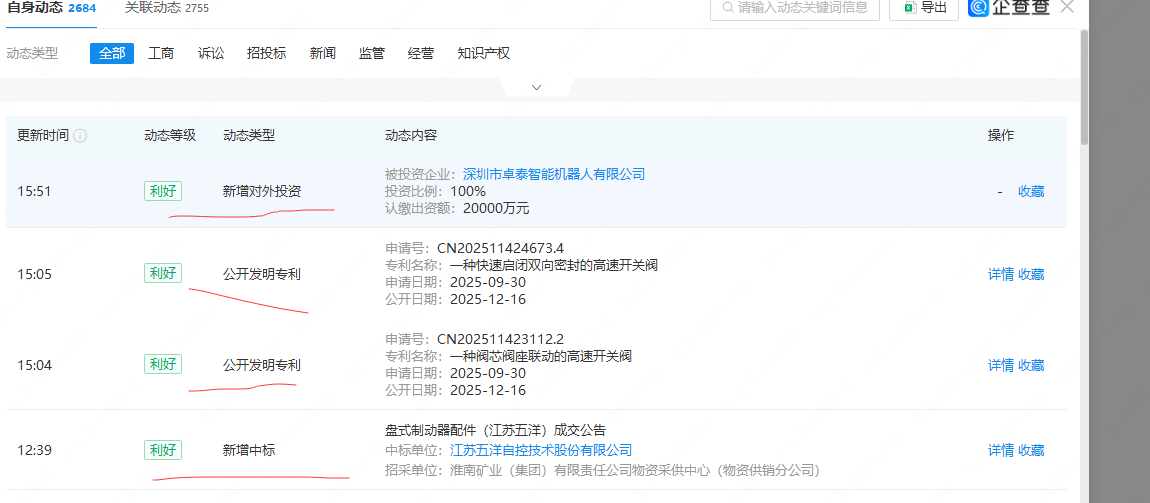This screenshot has height=503, width=1150.
Task: Click the 利好 tag in 15:51 row
Action: pyautogui.click(x=163, y=191)
